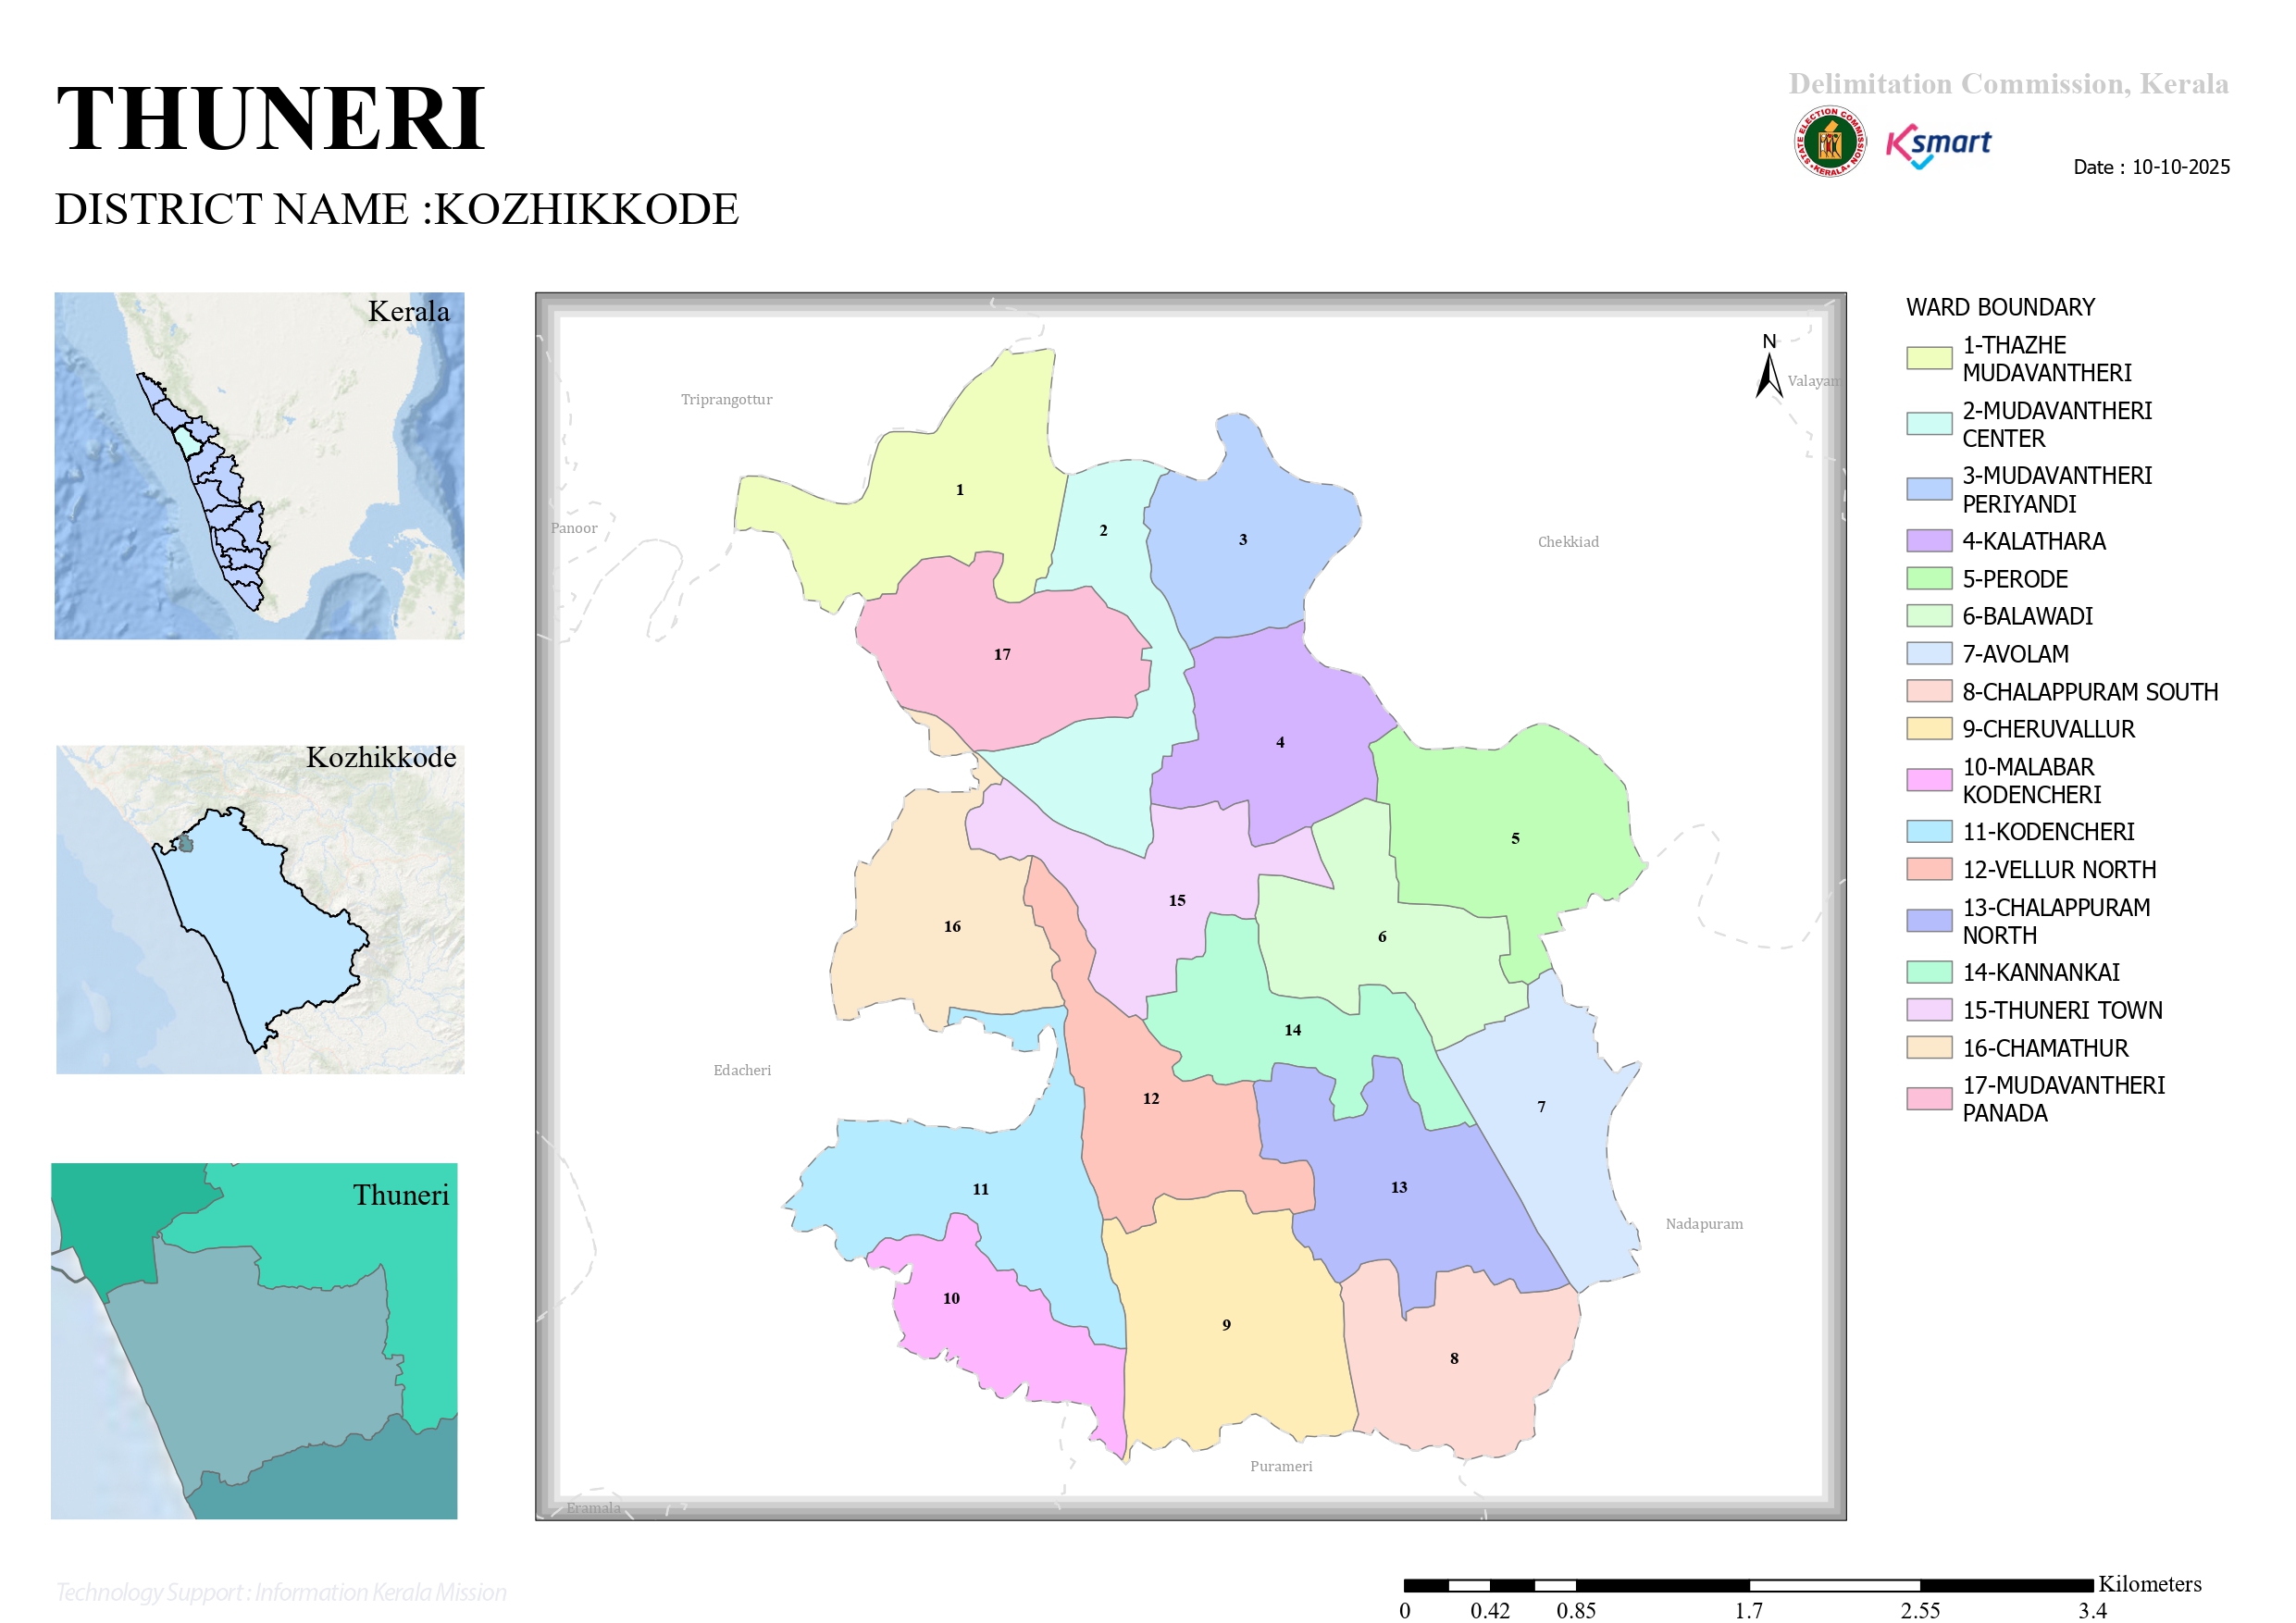
Task: Click the '6-BALAWADI' legend label
Action: 2027,617
